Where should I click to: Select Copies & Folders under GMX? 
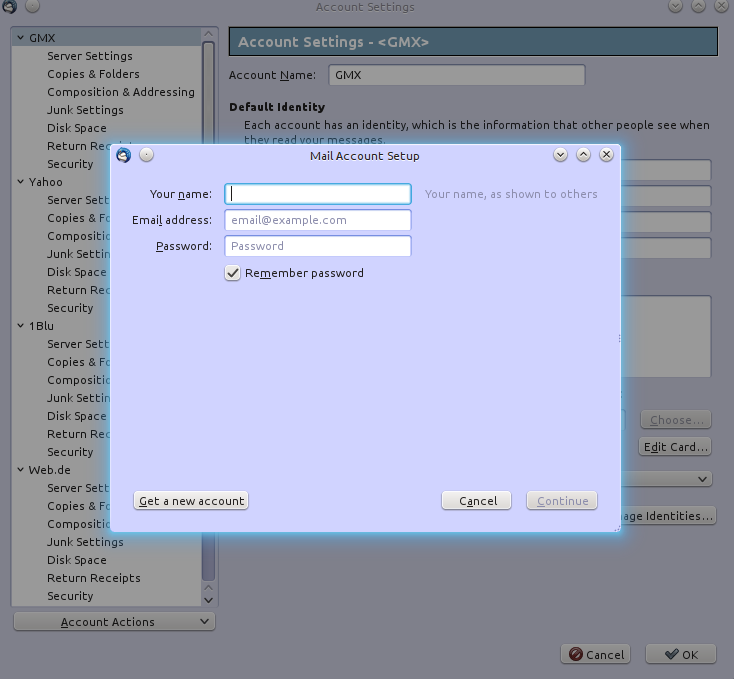pos(93,74)
